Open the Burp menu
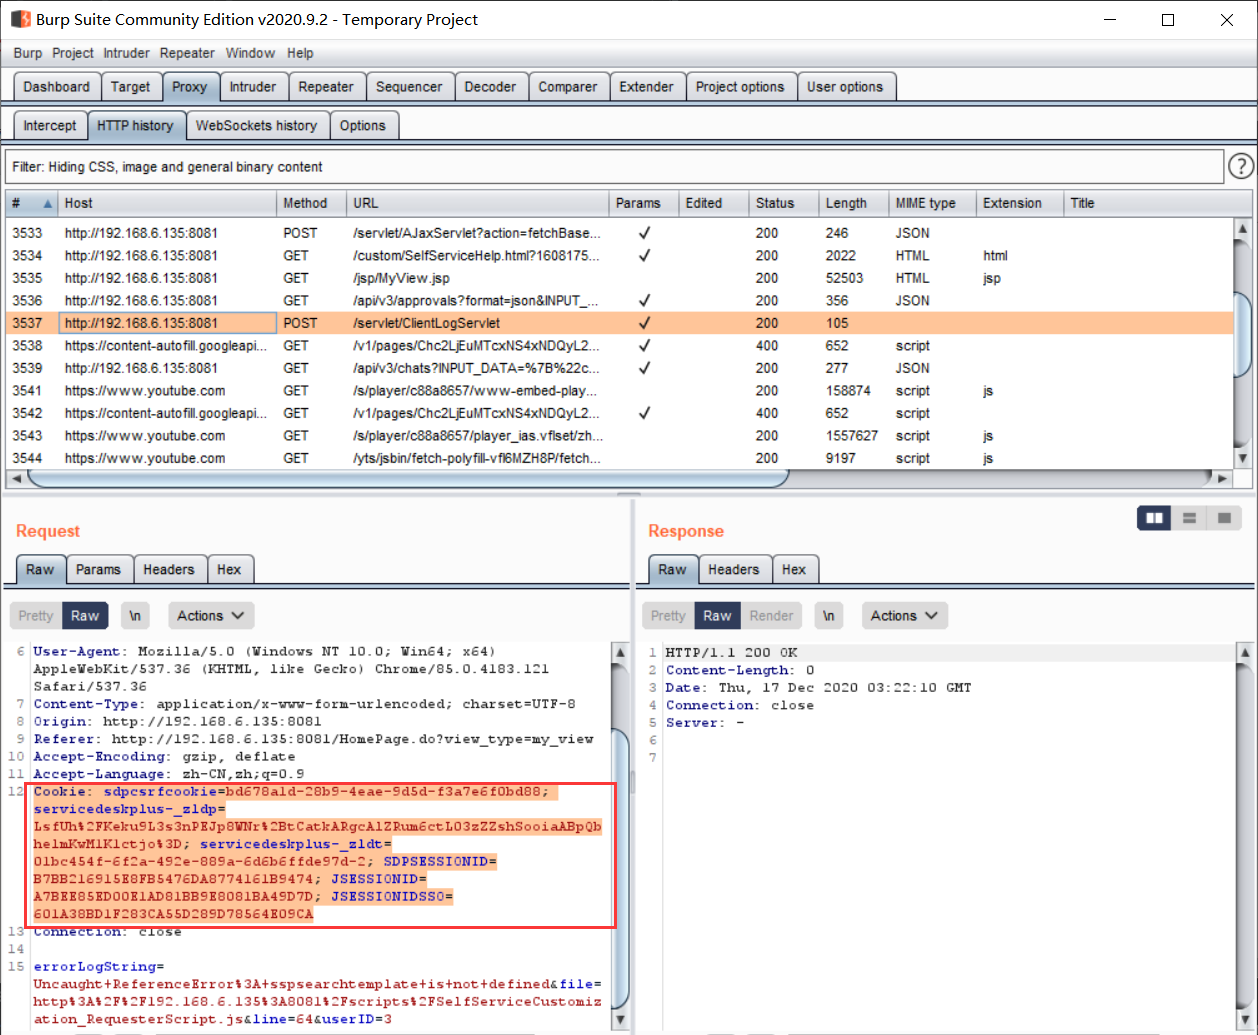Viewport: 1258px width, 1035px height. 28,53
